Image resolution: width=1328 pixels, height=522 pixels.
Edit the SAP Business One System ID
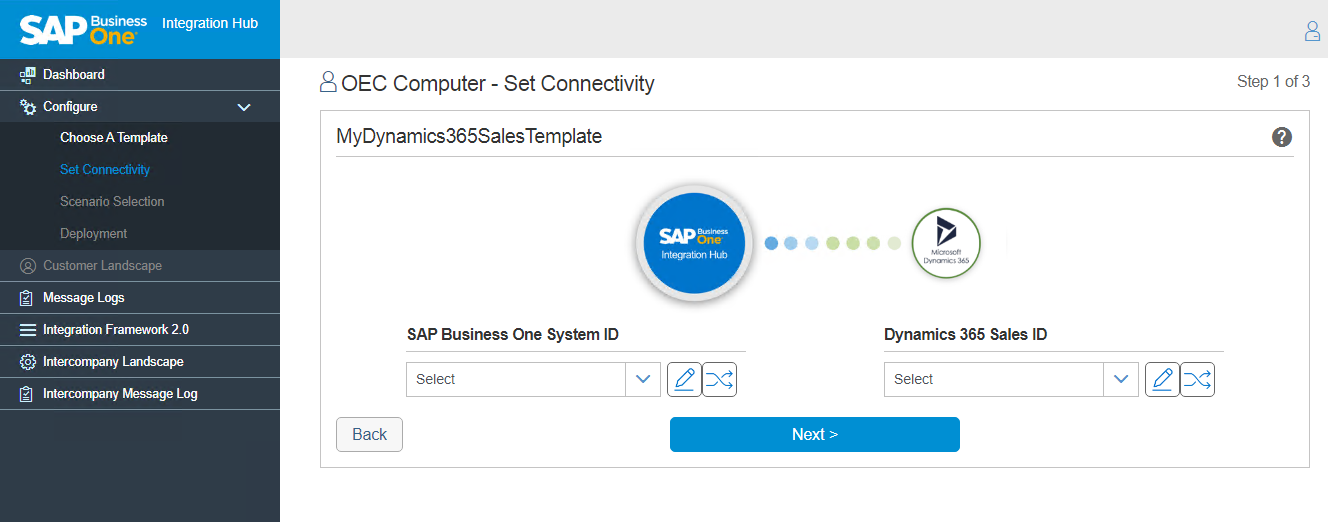[684, 379]
